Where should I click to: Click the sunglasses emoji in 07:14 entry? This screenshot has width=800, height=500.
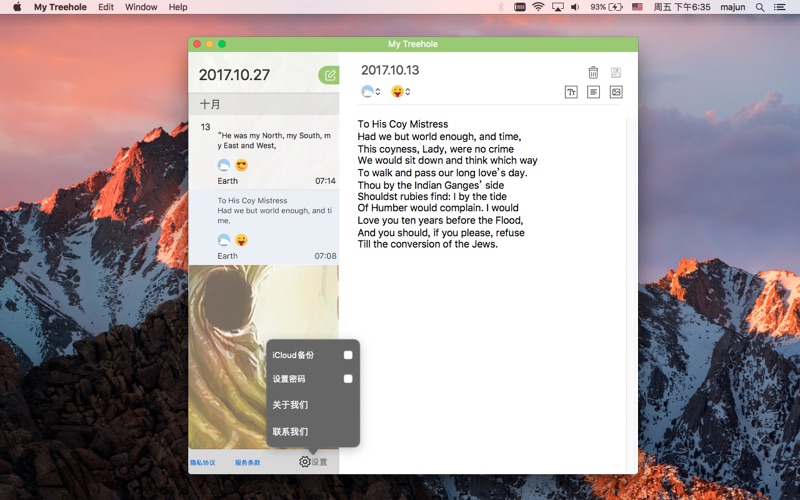pos(241,165)
